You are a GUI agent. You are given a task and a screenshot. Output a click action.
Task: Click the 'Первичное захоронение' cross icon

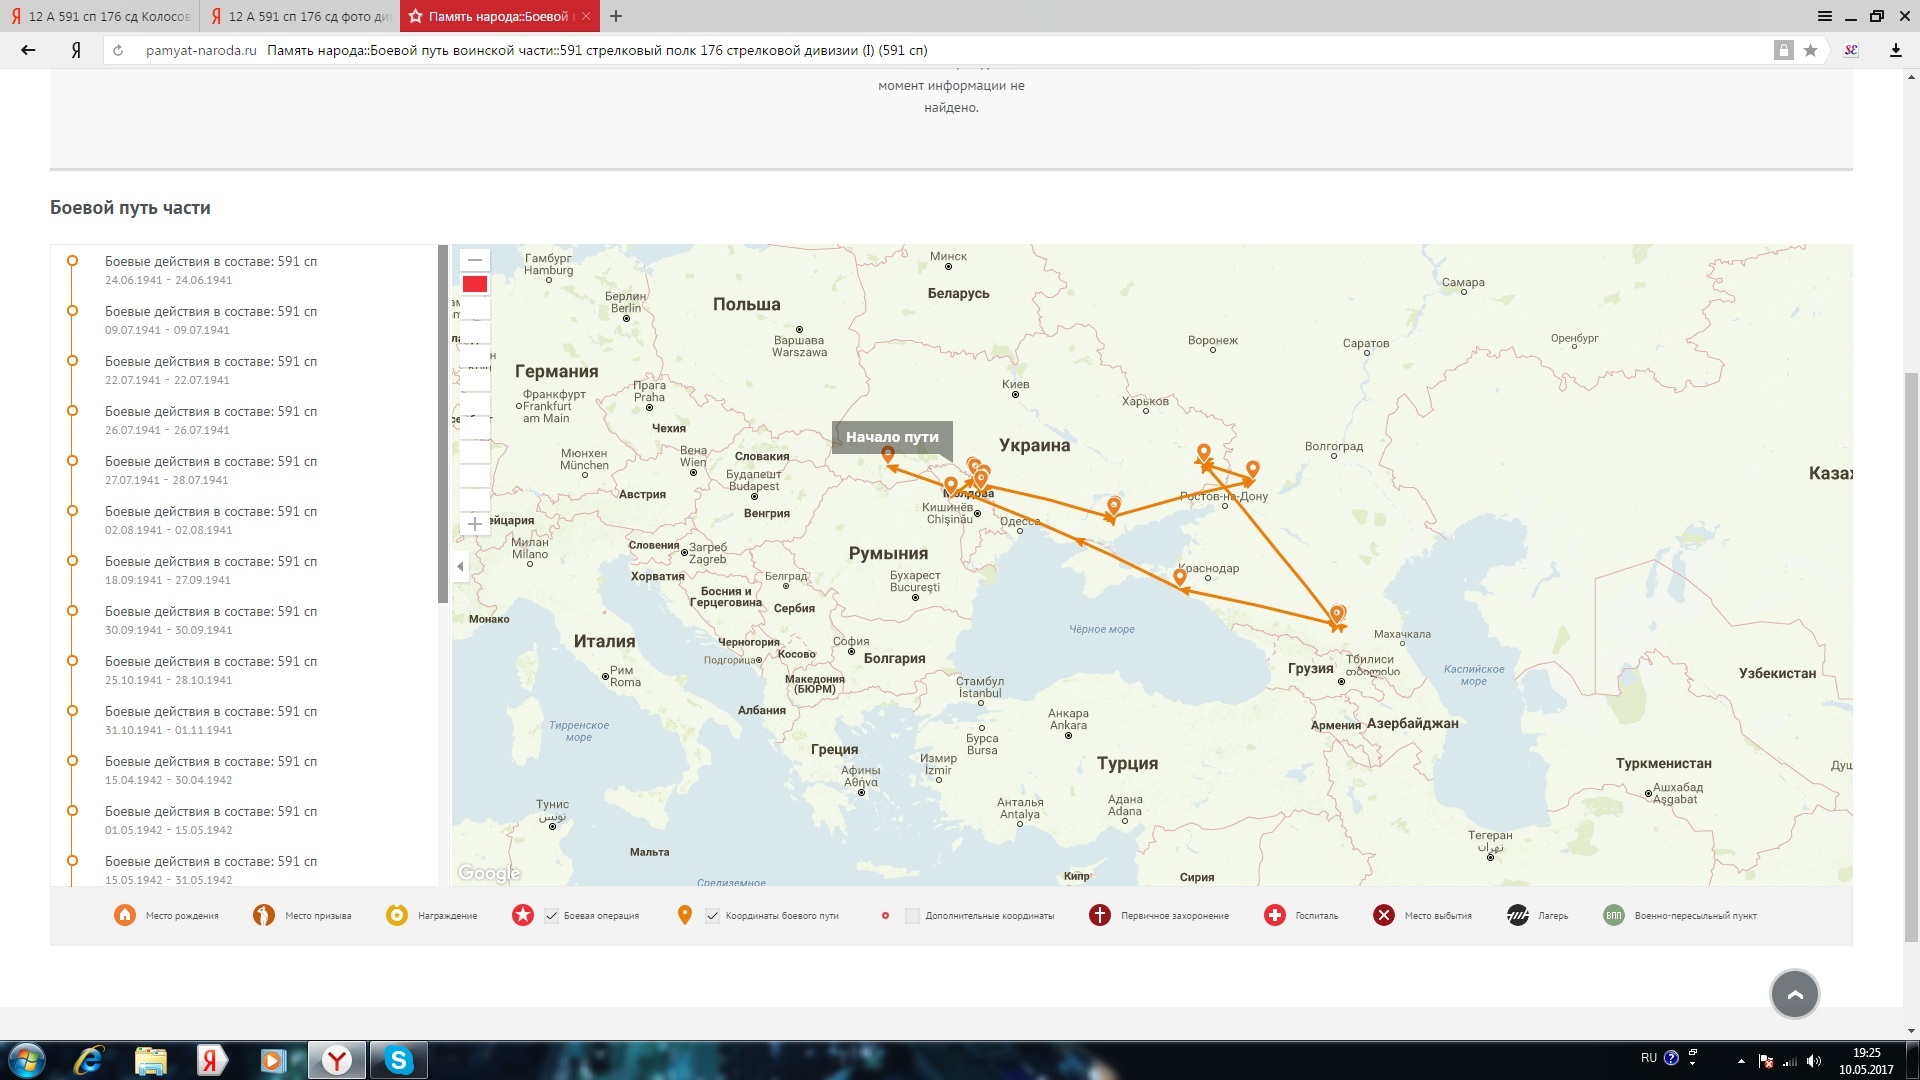coord(1099,915)
